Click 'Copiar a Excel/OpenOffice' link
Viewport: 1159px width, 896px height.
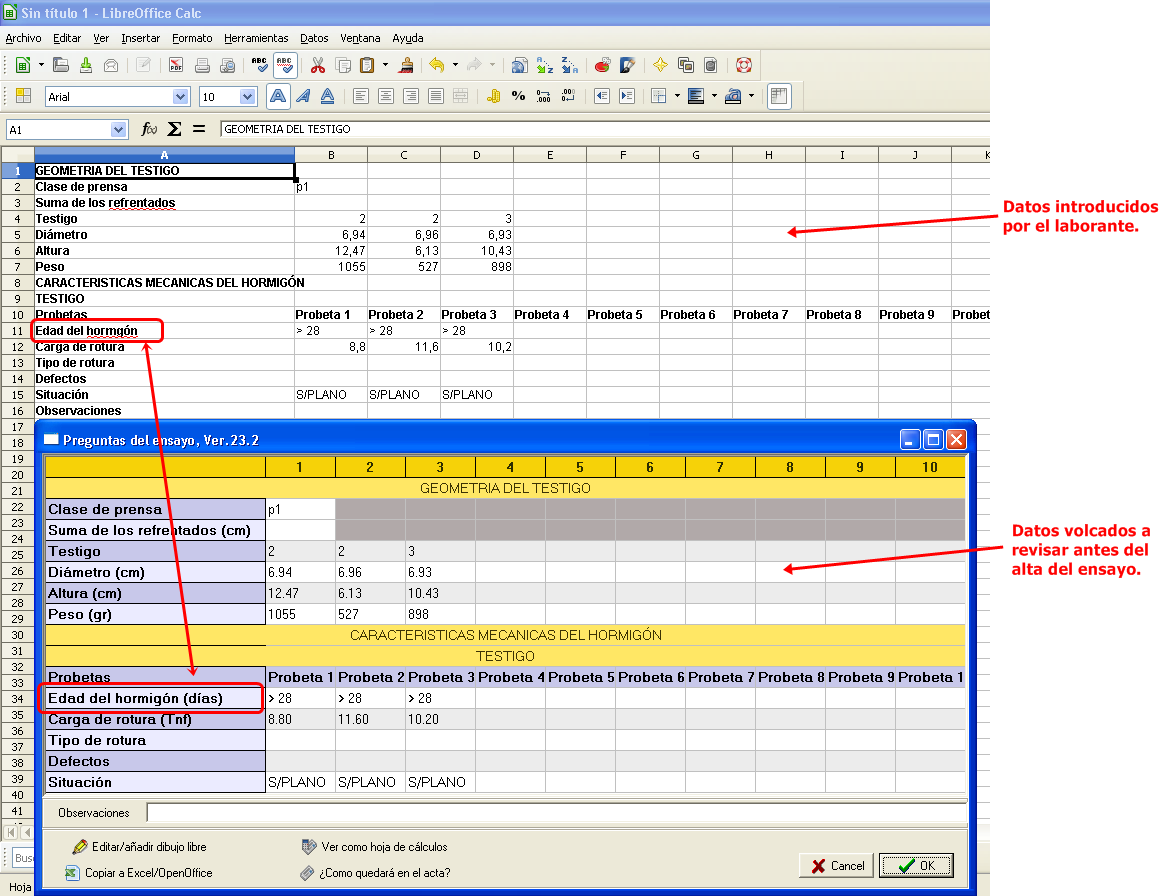coord(148,873)
